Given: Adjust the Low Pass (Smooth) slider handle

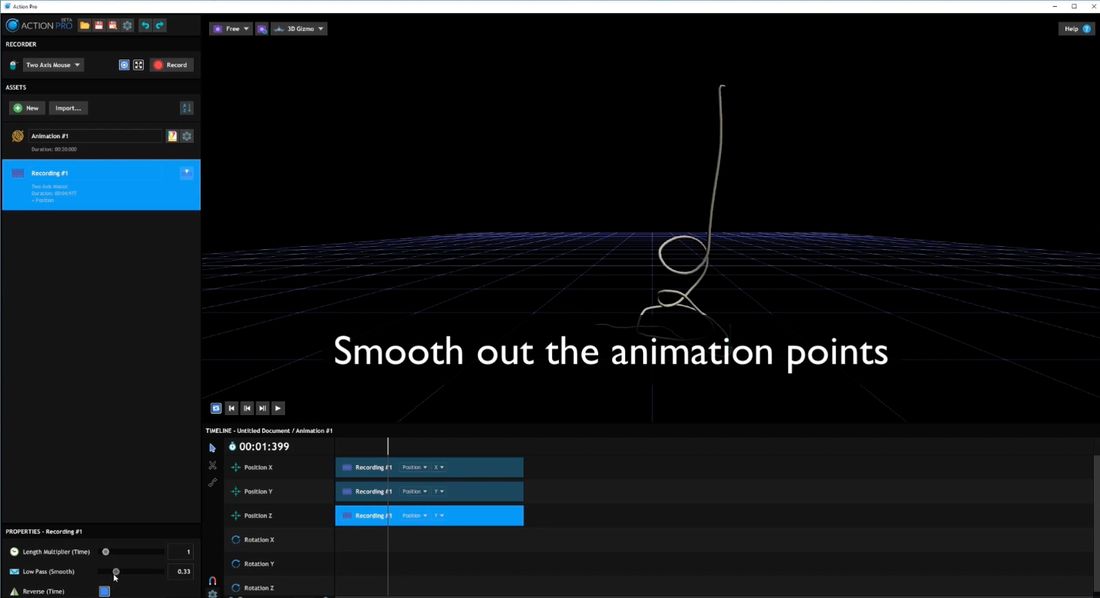Looking at the screenshot, I should 116,571.
